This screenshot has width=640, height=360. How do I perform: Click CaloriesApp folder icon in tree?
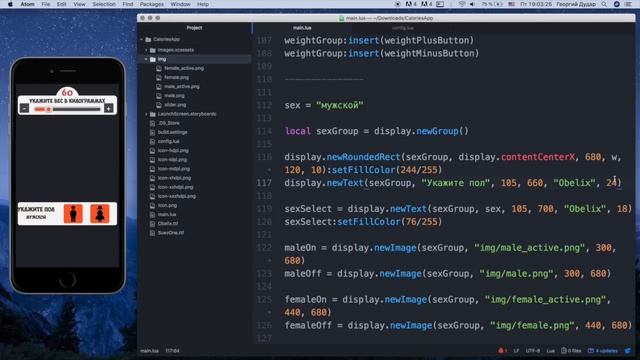[148, 39]
